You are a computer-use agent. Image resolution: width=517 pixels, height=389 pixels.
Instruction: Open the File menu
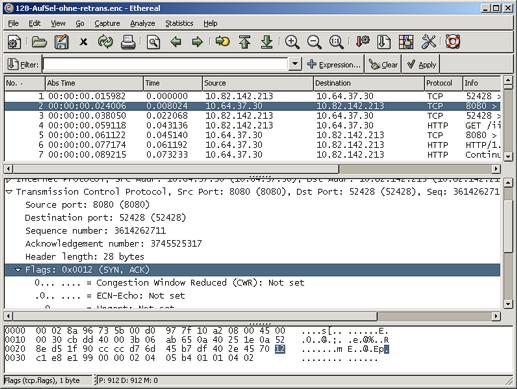tap(13, 23)
